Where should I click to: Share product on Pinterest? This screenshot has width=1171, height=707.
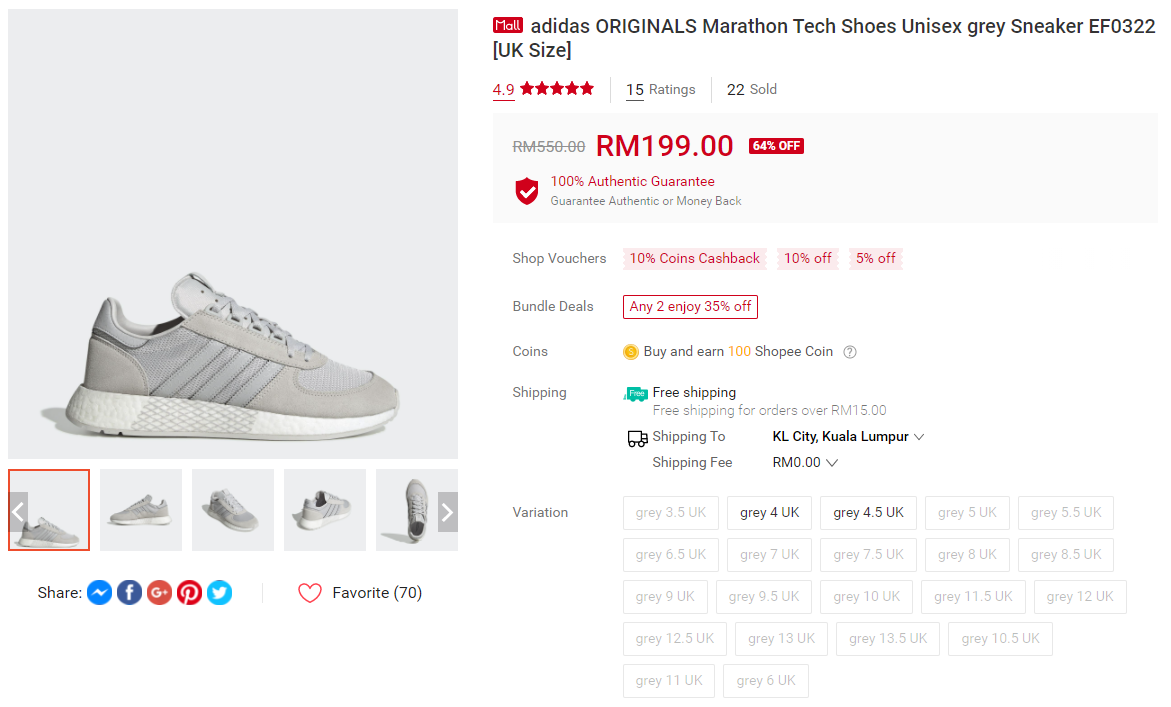189,593
